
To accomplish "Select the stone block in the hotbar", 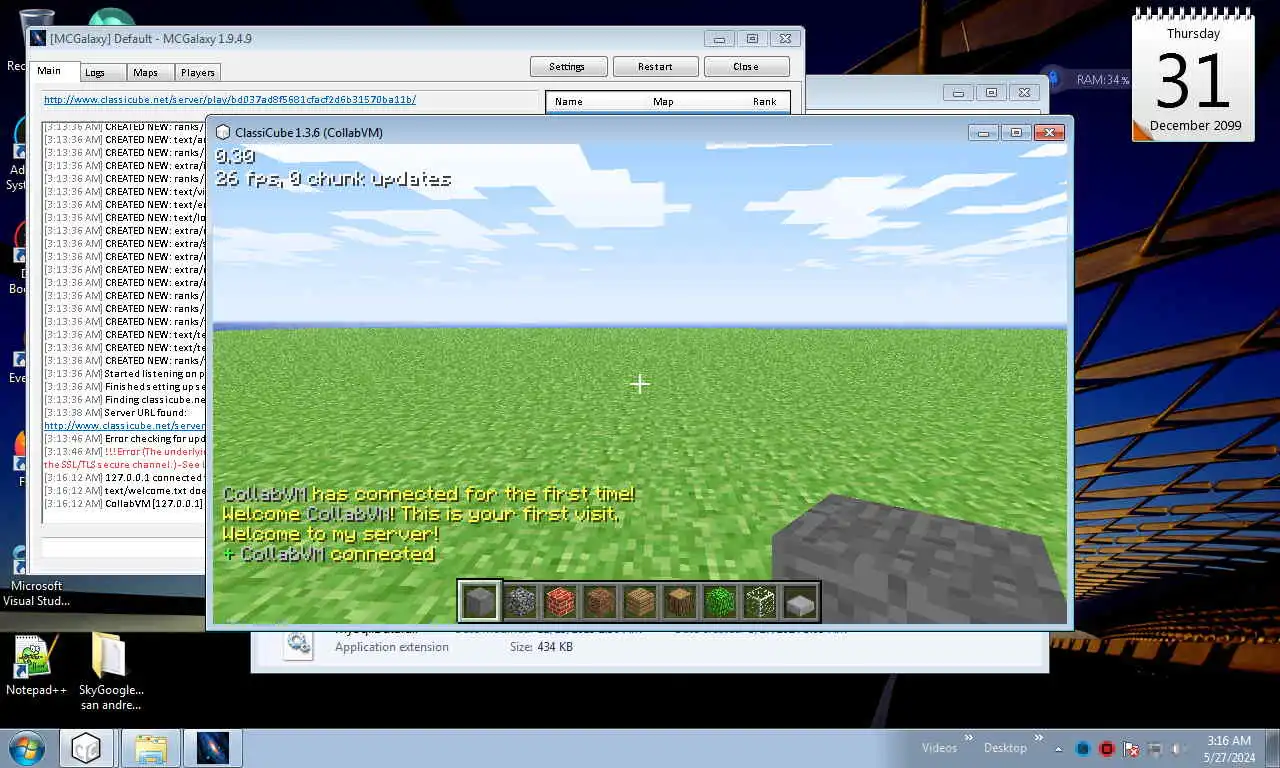I will point(480,601).
